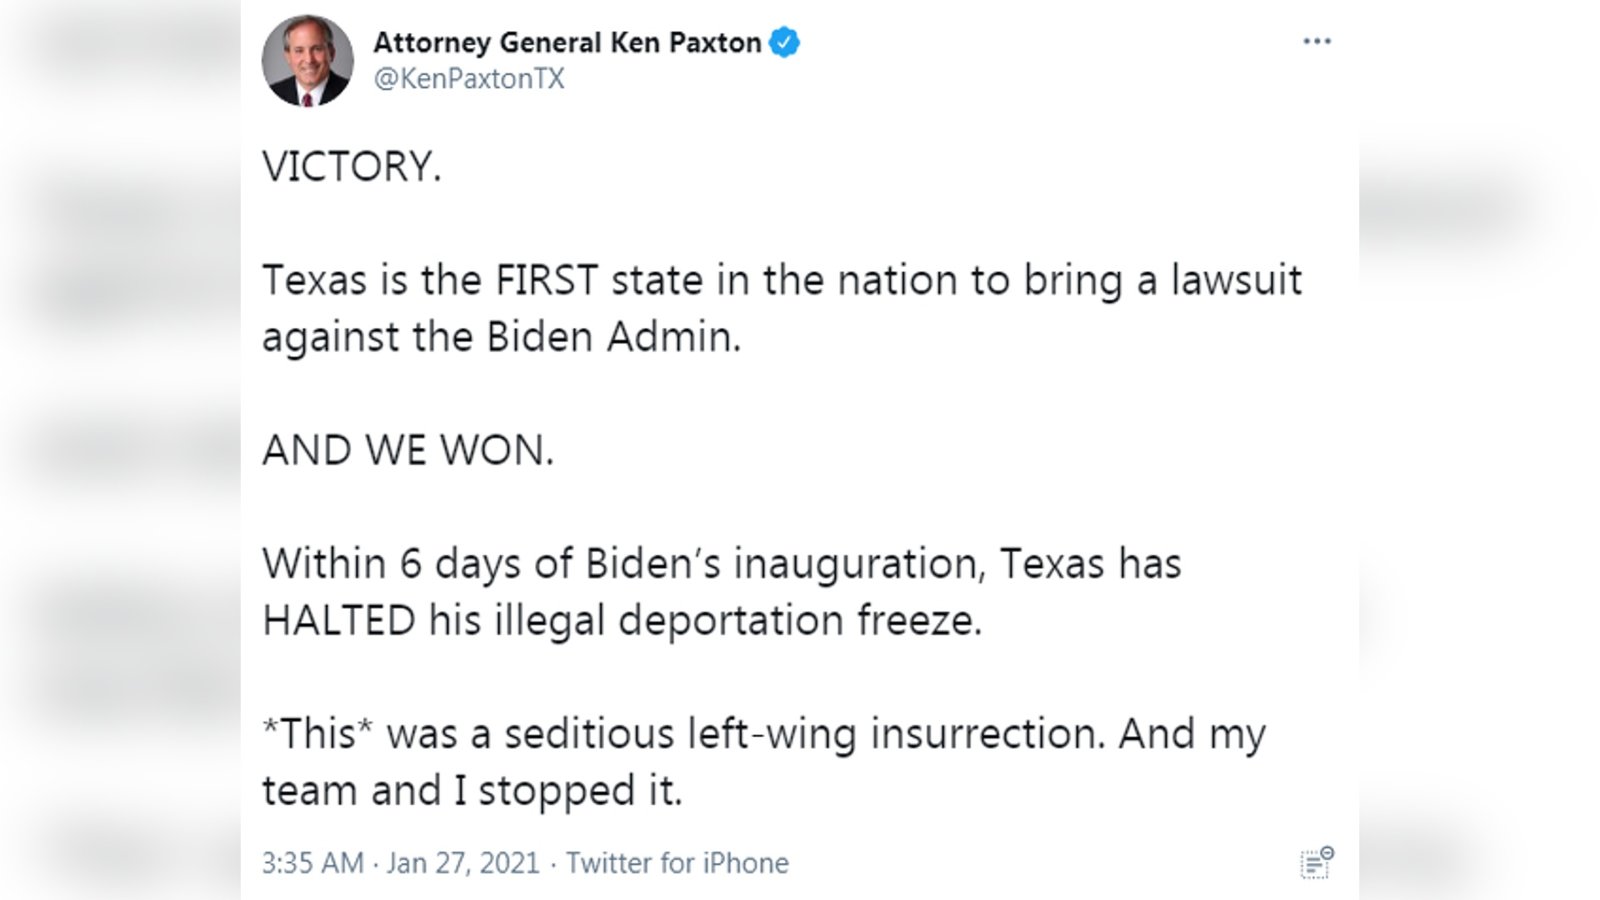This screenshot has width=1600, height=900.
Task: Click the line beginning 'Texas is the FIRST state'
Action: 782,280
